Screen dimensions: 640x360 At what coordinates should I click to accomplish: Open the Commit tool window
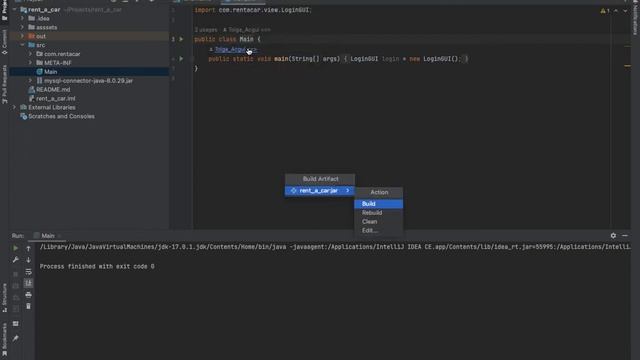click(x=4, y=42)
